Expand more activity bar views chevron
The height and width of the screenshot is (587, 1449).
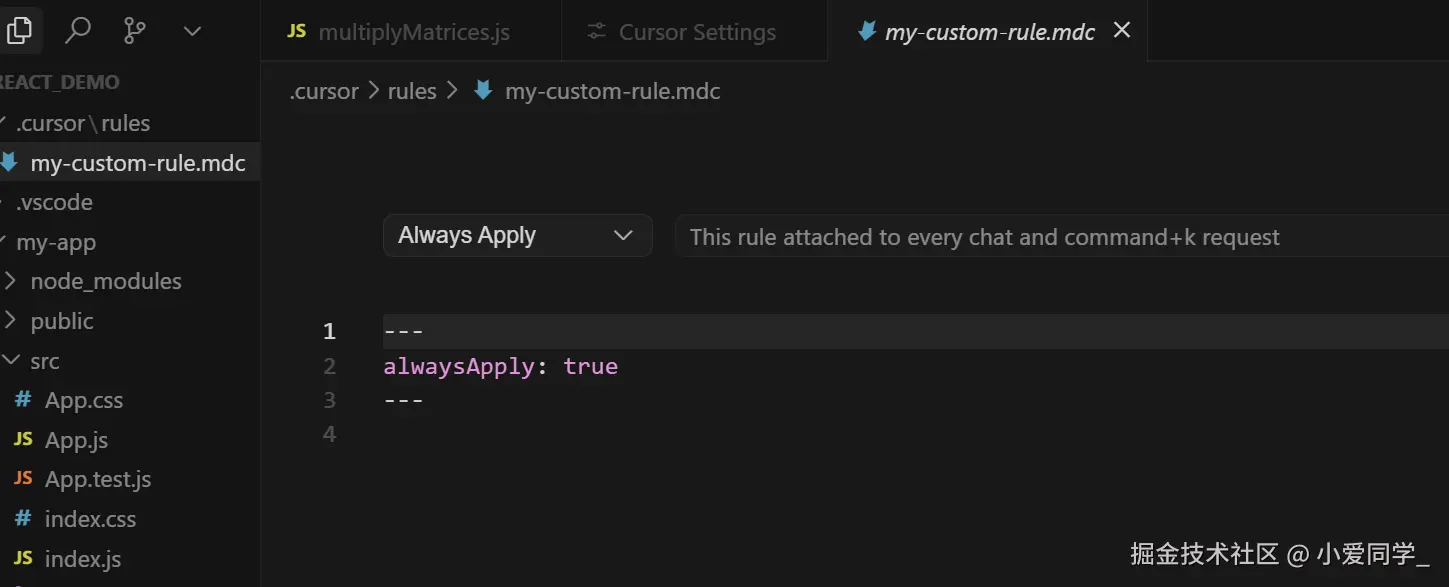(192, 31)
